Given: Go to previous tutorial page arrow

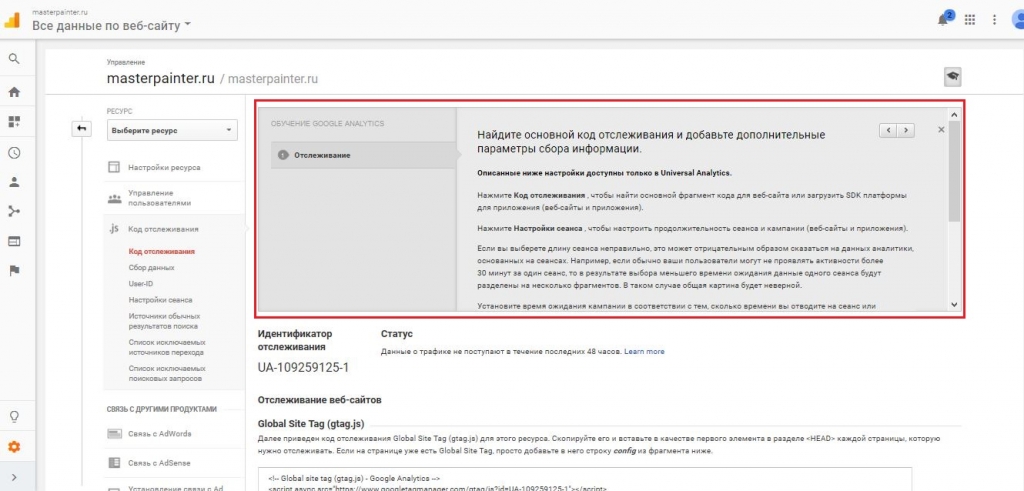Looking at the screenshot, I should pos(888,130).
